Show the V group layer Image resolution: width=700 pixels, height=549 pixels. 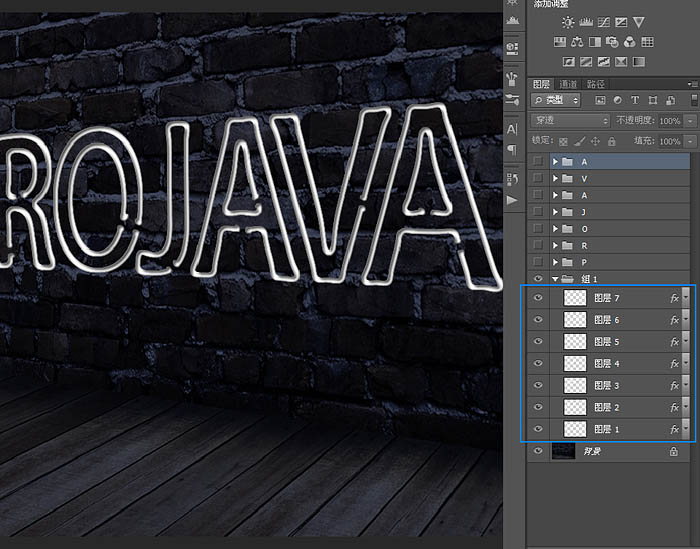538,178
